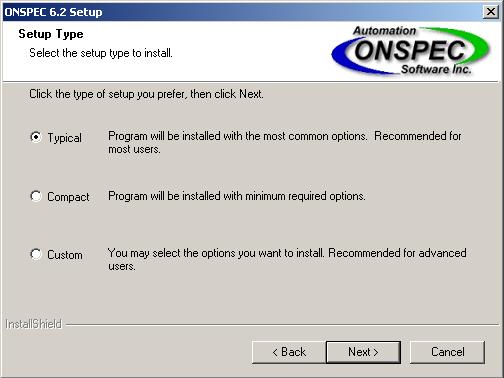Click the advanced users description text
Image resolution: width=504 pixels, height=378 pixels.
coord(287,259)
